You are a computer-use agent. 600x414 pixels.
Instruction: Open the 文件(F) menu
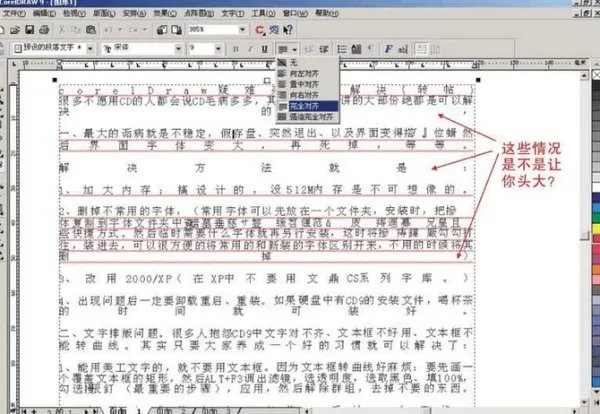pyautogui.click(x=14, y=13)
